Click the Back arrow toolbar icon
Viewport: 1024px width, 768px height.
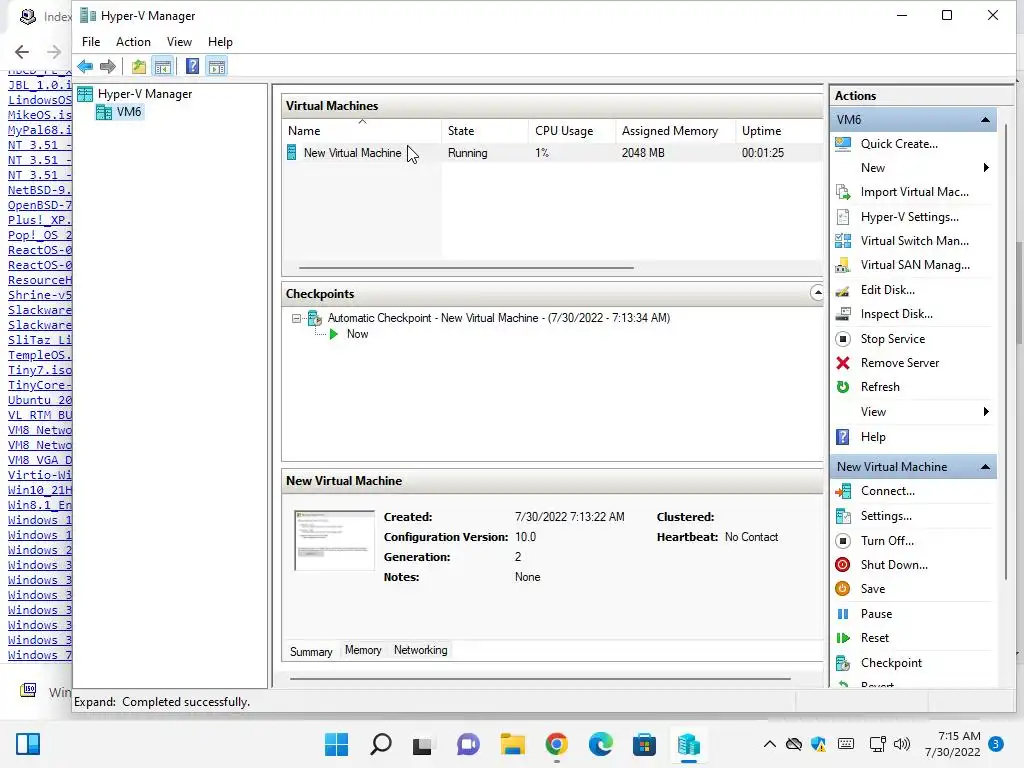[x=85, y=66]
